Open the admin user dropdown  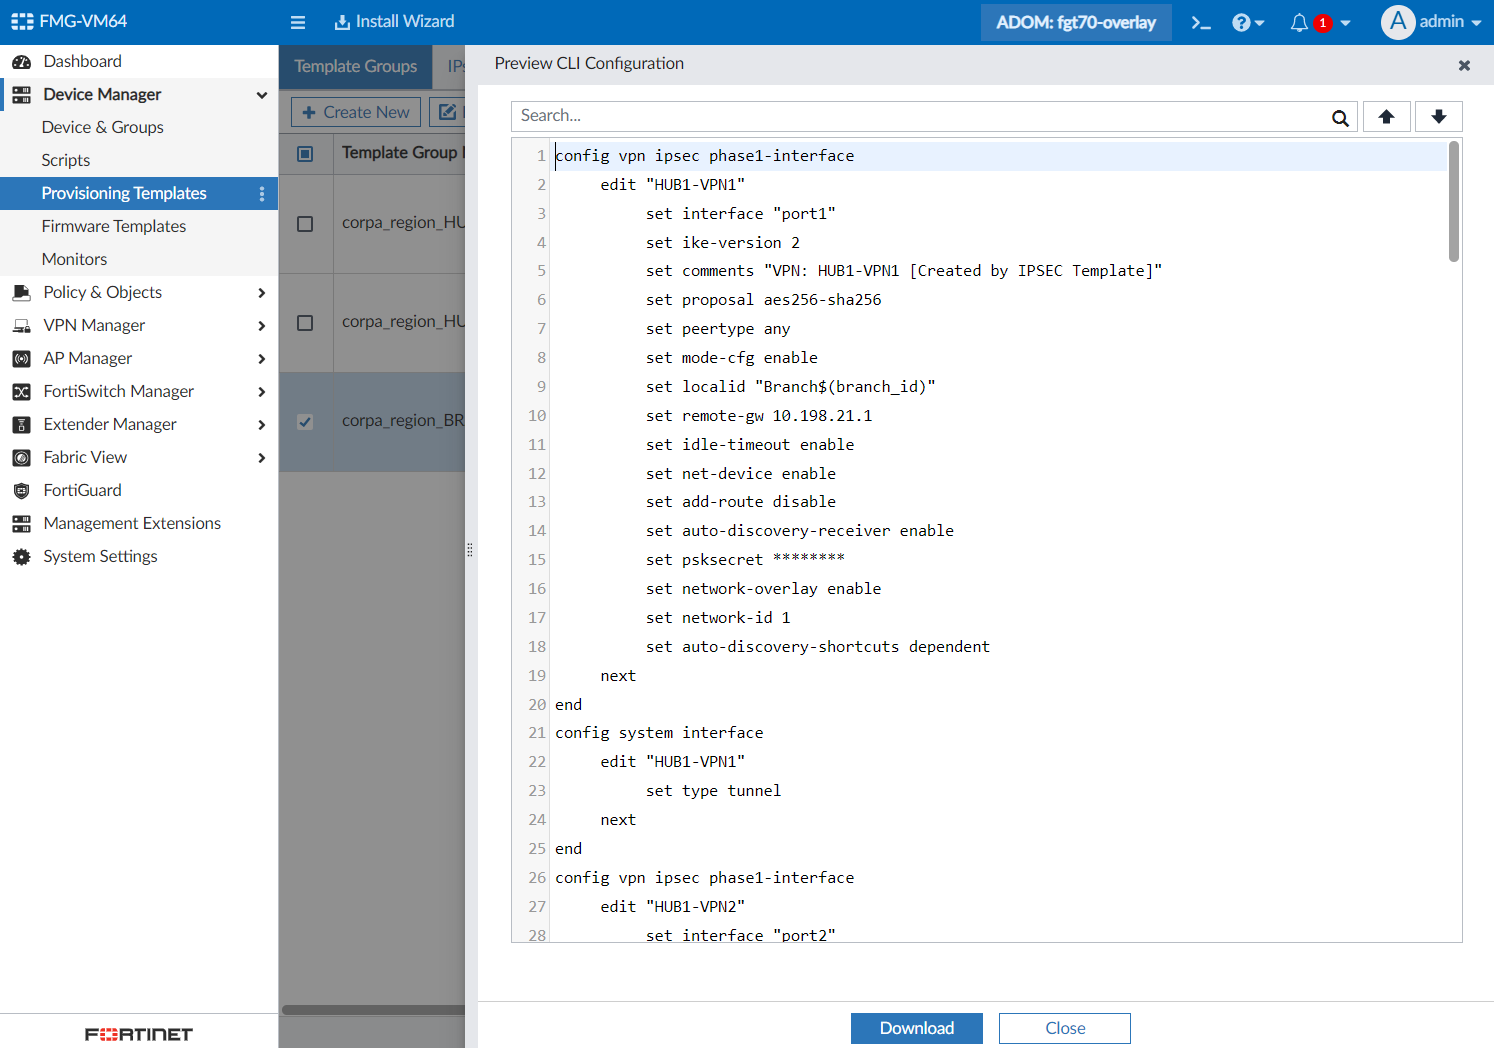click(1432, 22)
